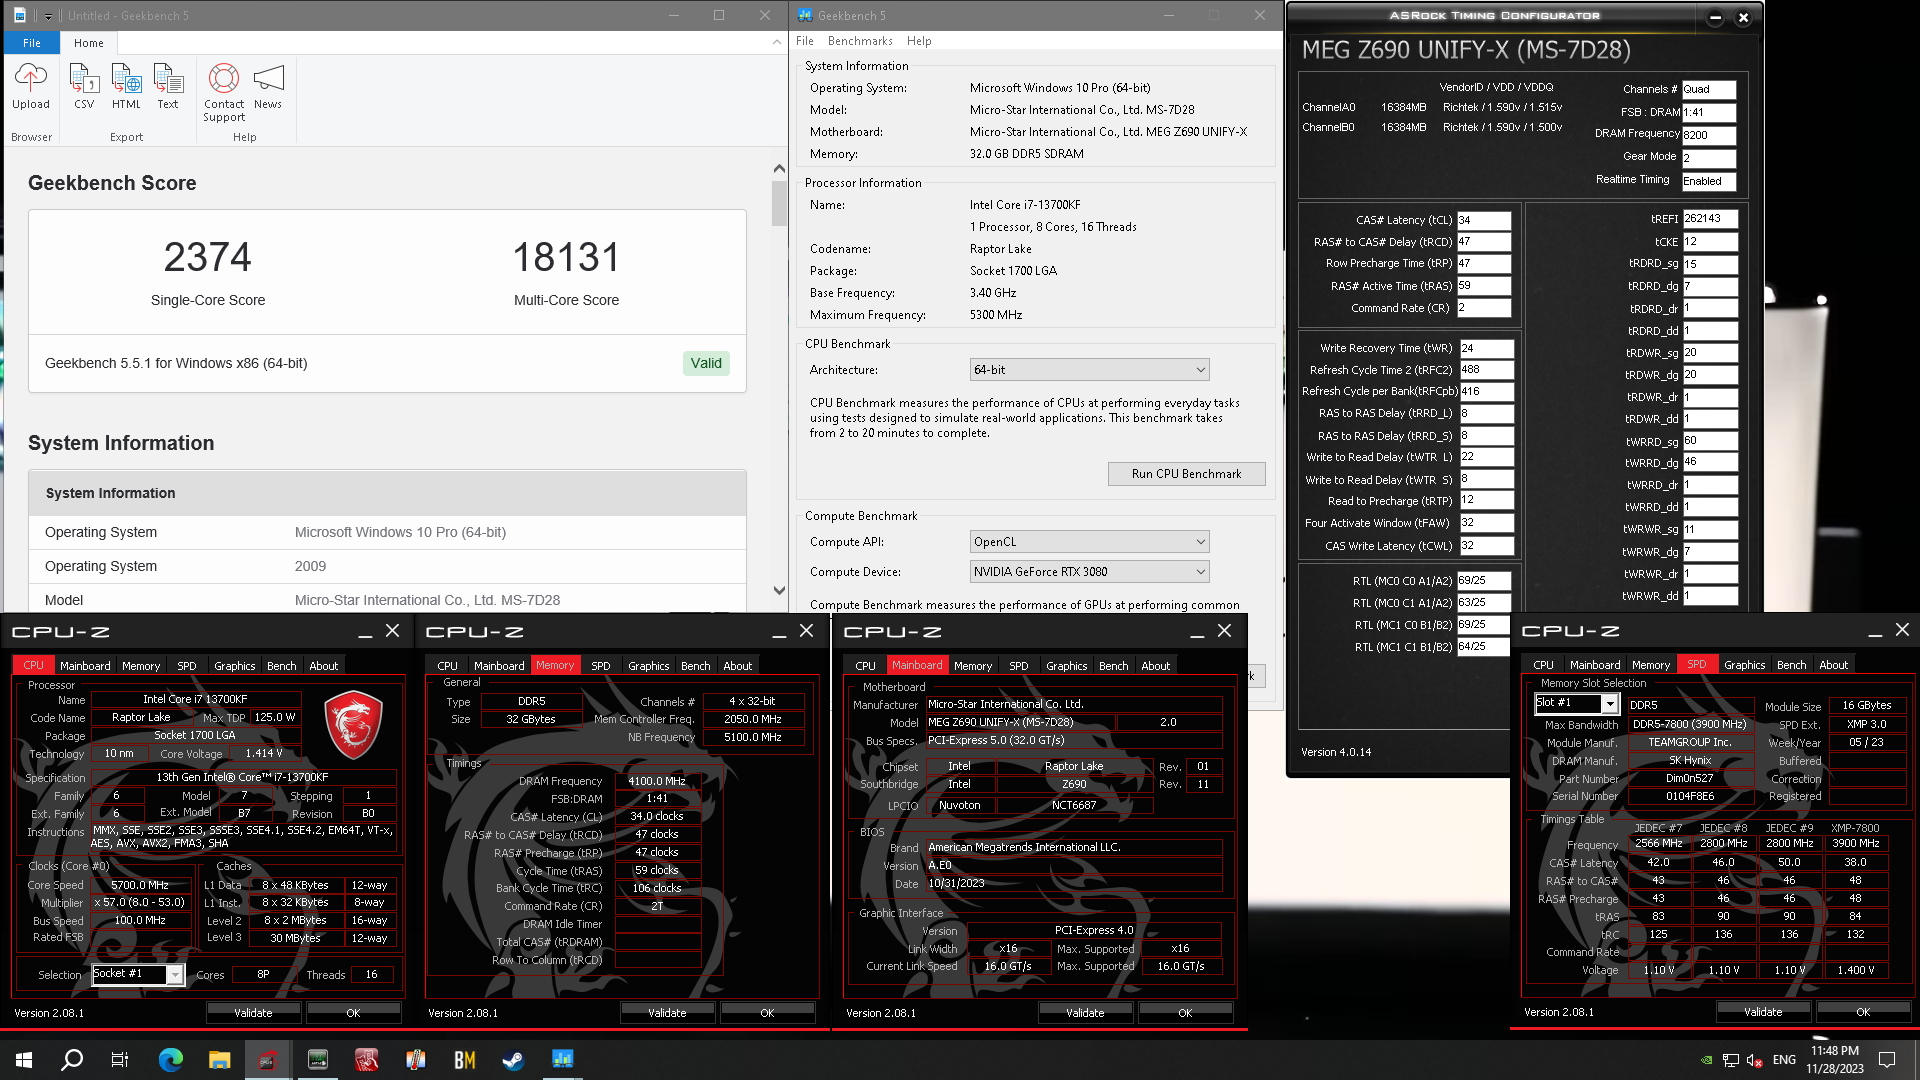
Task: Click the CAS# Latency (tCL) field in ASRock
Action: (x=1484, y=220)
